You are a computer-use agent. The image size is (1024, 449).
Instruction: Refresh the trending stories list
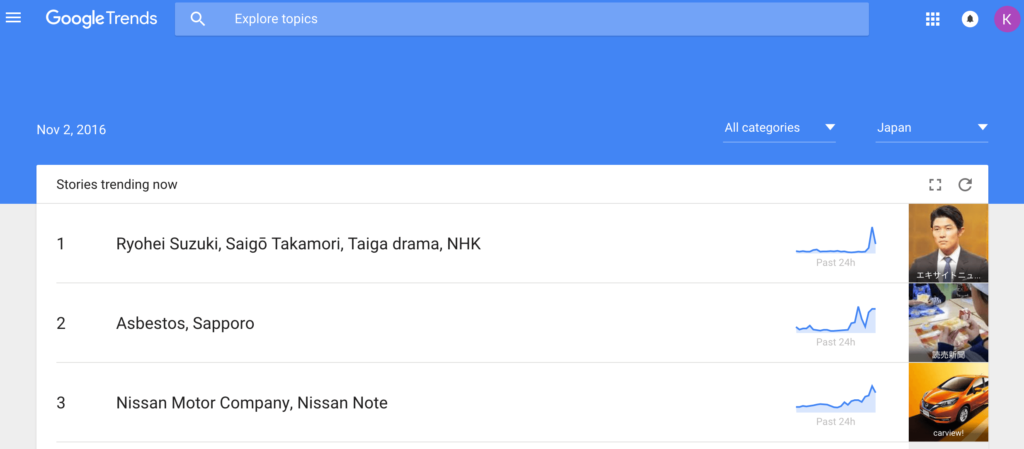[965, 184]
